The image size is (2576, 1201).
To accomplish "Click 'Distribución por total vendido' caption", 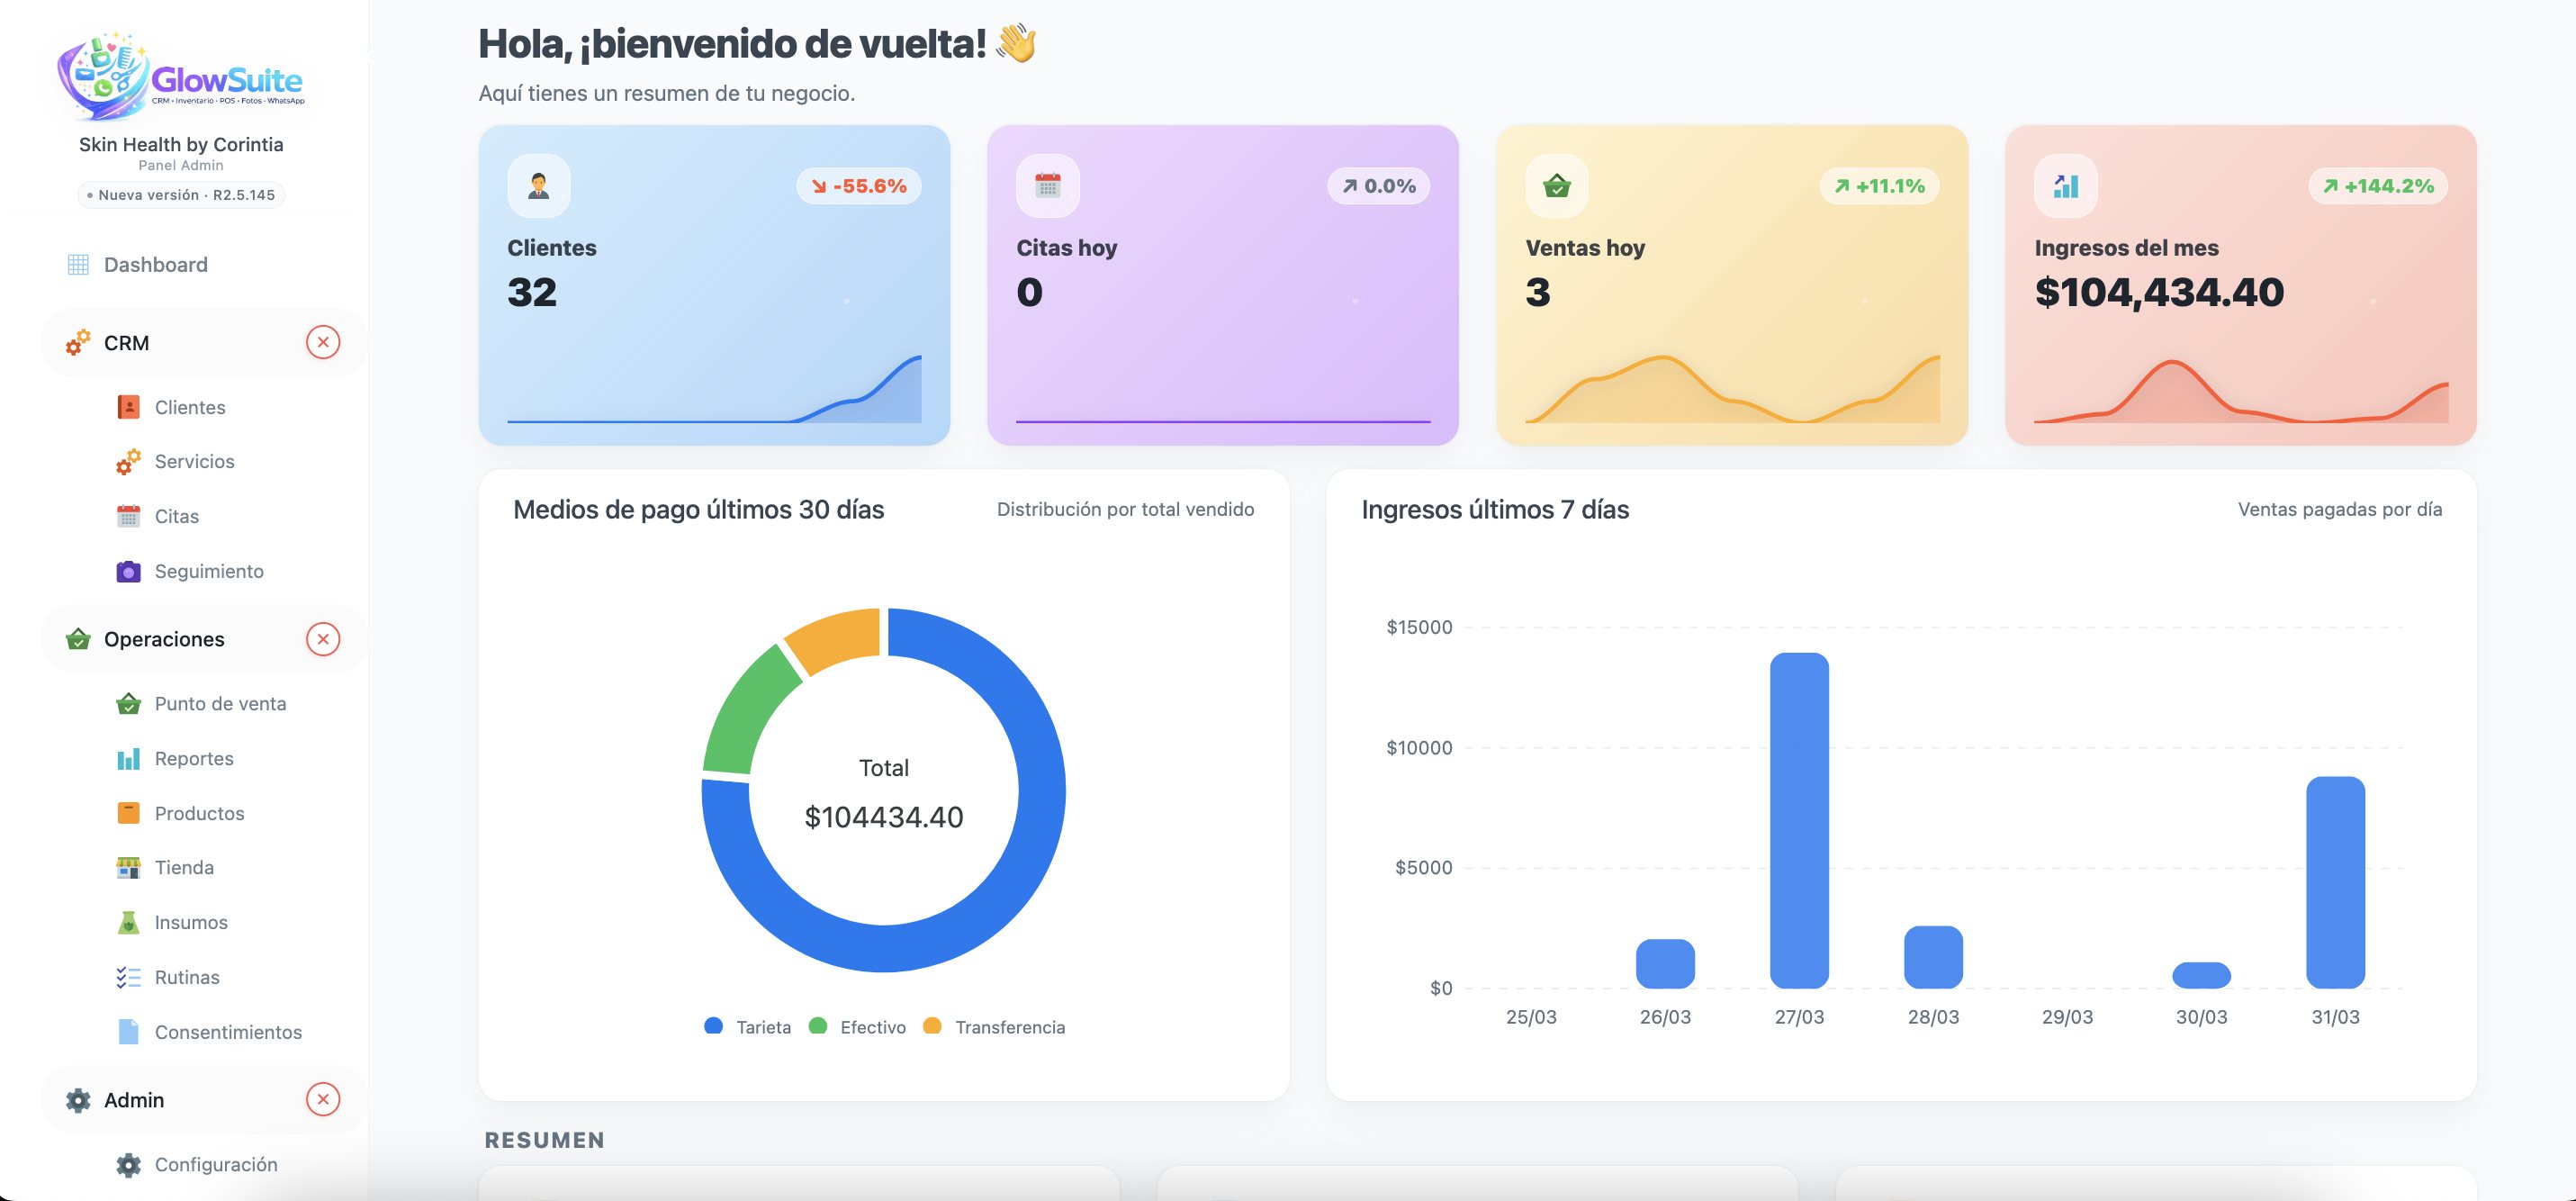I will point(1125,509).
